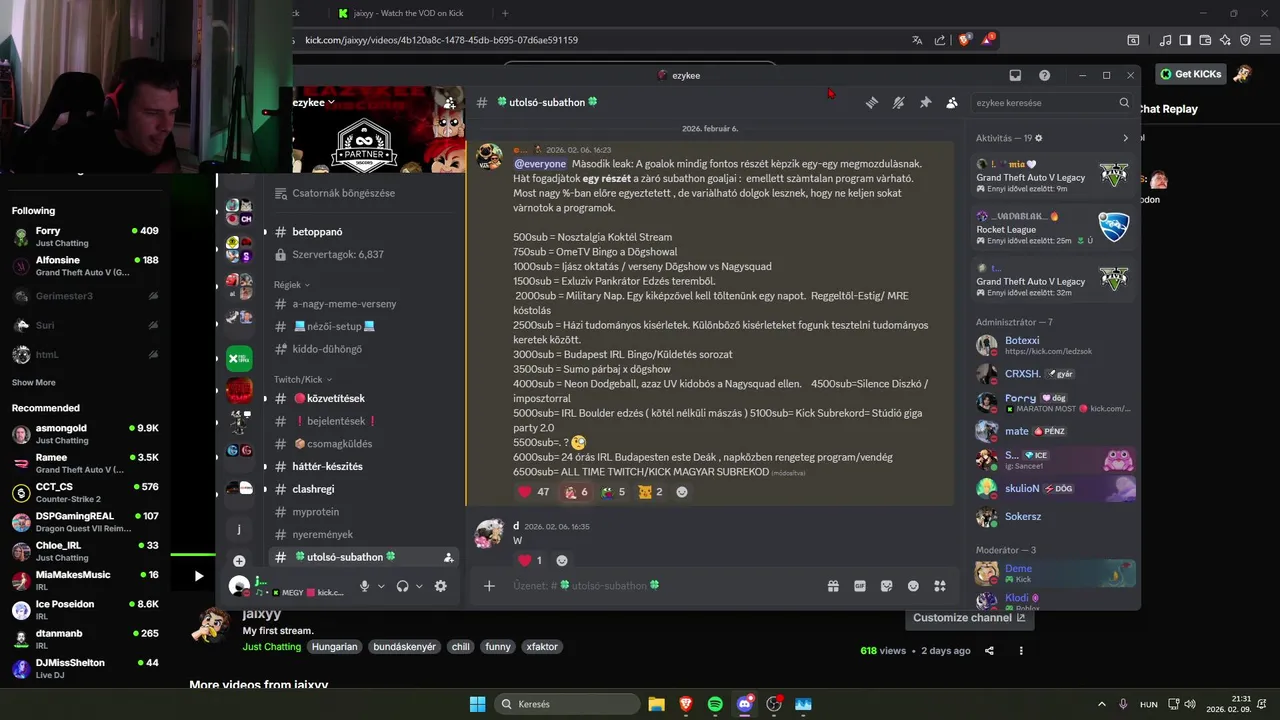Toggle the heart reaction with 47
The image size is (1280, 720).
tap(533, 492)
